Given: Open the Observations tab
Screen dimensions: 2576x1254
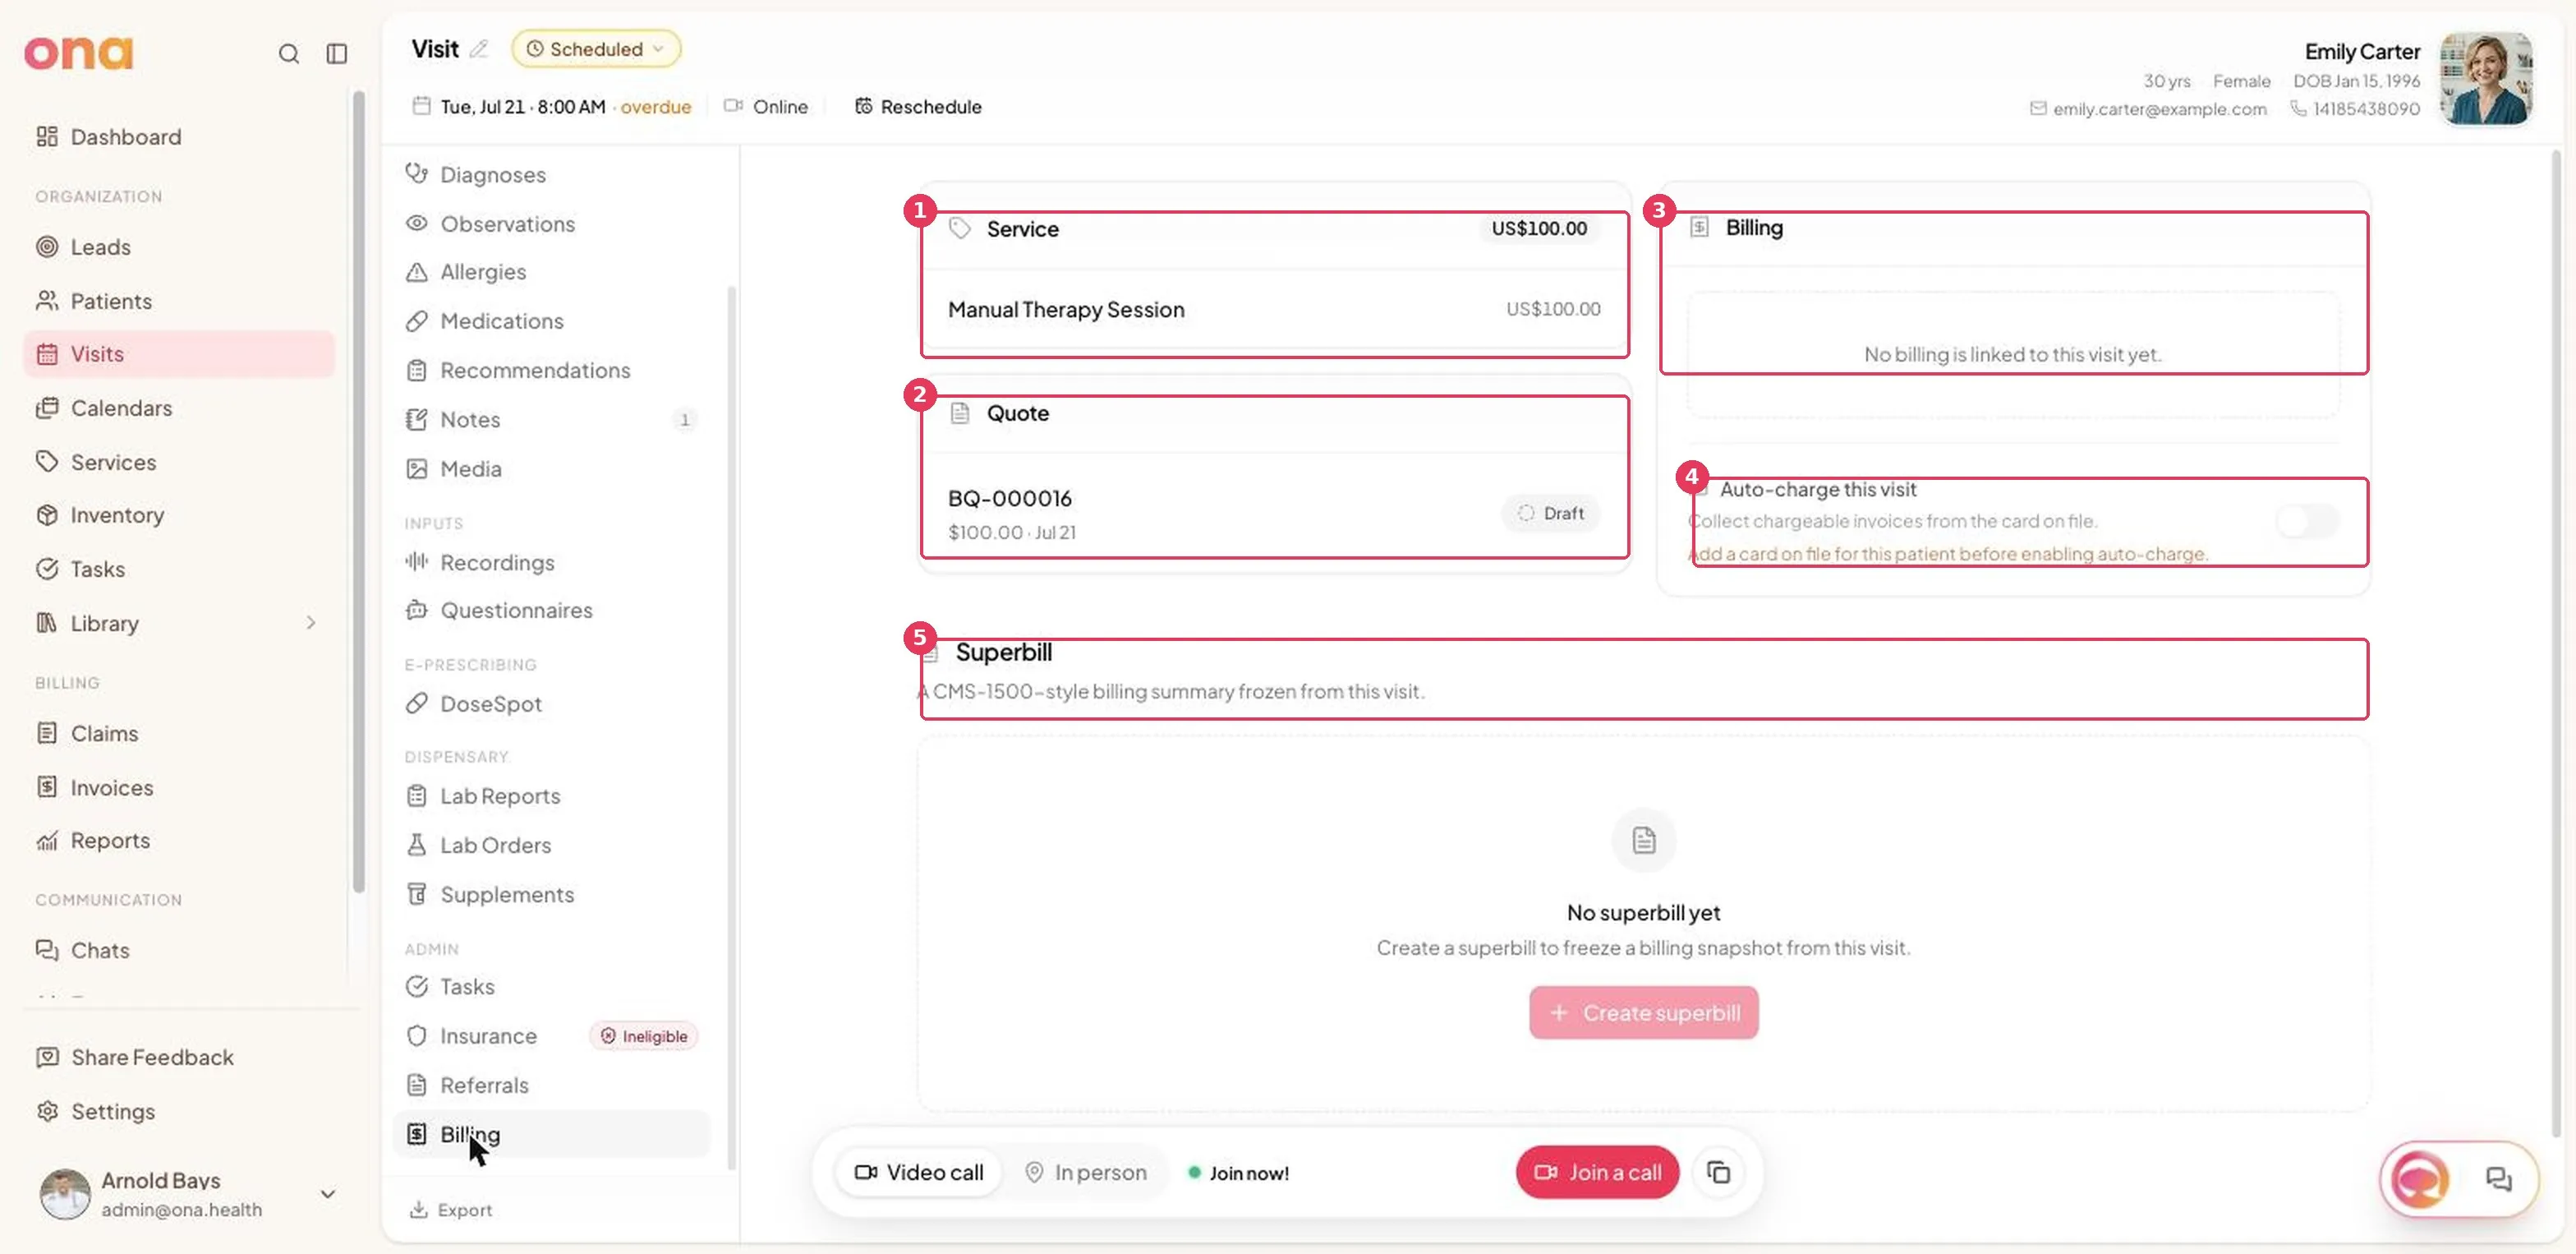Looking at the screenshot, I should coord(507,223).
